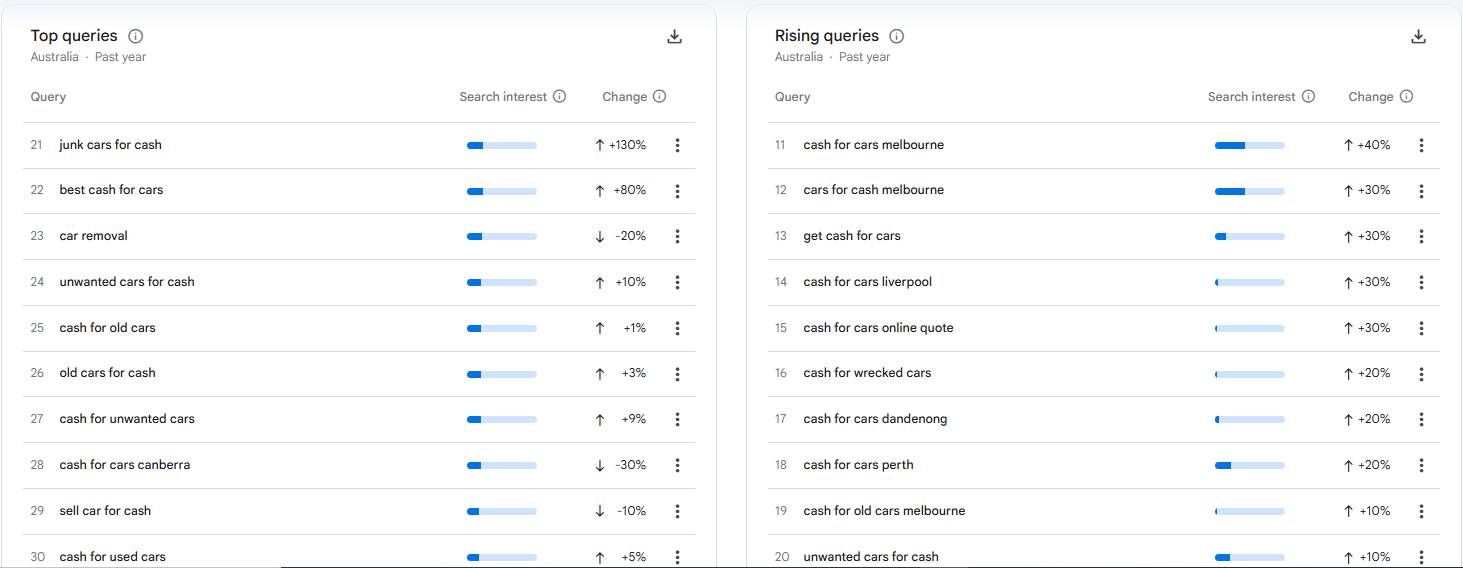The width and height of the screenshot is (1463, 568).
Task: Select the Query column header in Top queries
Action: click(x=48, y=97)
